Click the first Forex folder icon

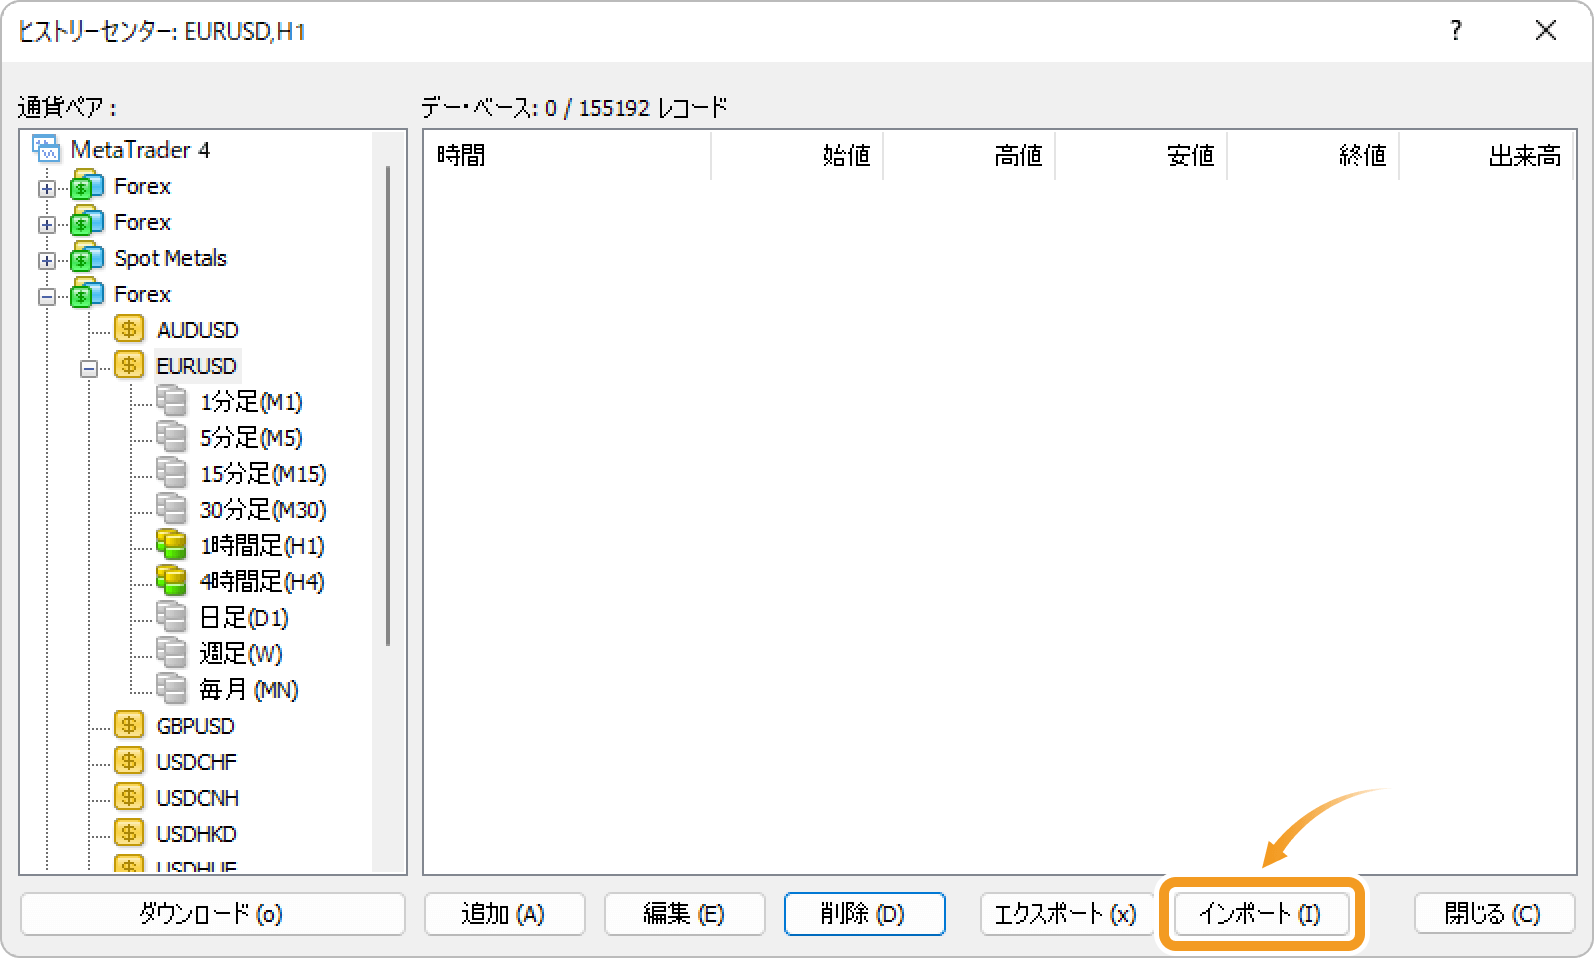point(87,186)
